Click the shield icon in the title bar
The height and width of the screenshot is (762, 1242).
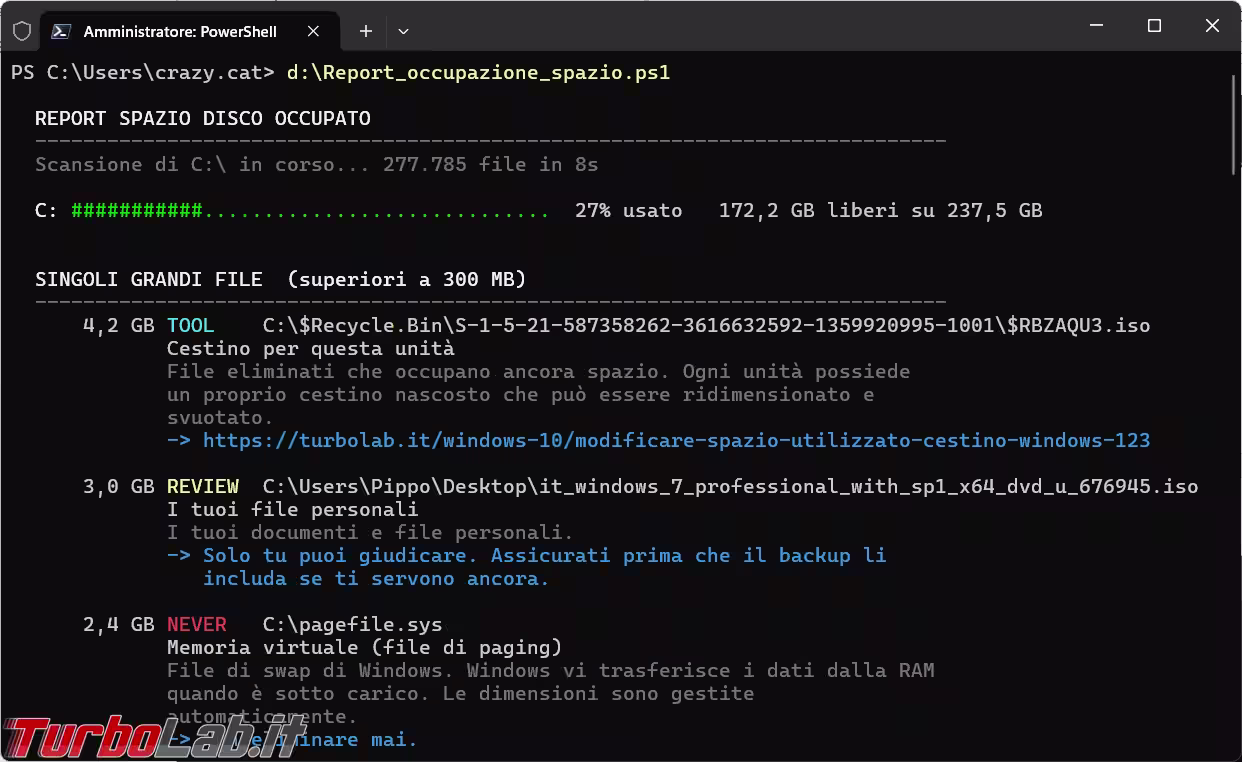[22, 31]
